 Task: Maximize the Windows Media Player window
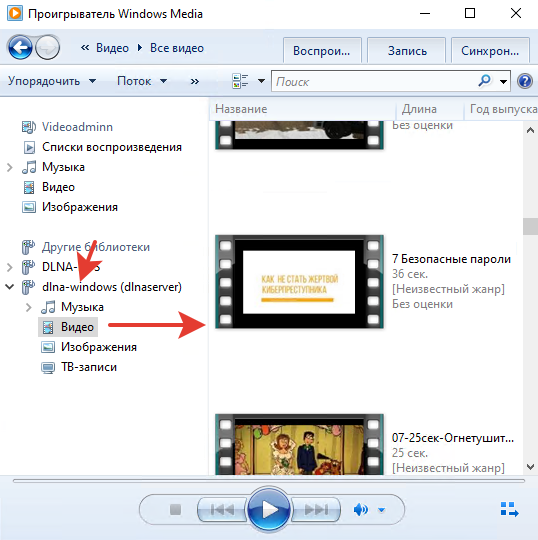[470, 13]
